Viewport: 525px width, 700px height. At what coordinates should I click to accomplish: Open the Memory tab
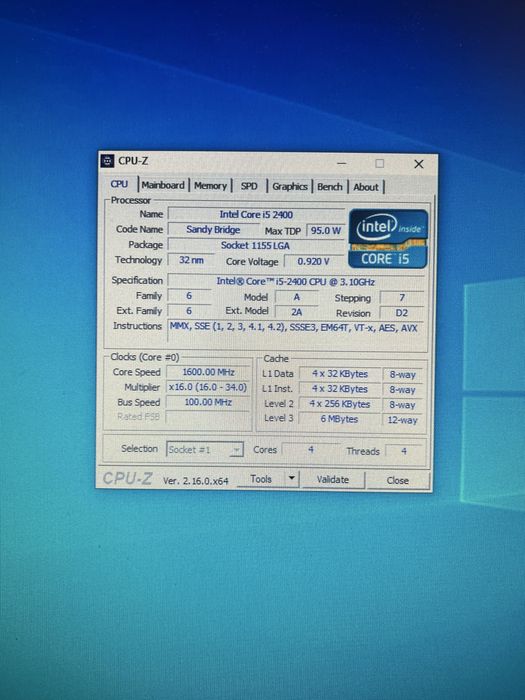click(210, 186)
